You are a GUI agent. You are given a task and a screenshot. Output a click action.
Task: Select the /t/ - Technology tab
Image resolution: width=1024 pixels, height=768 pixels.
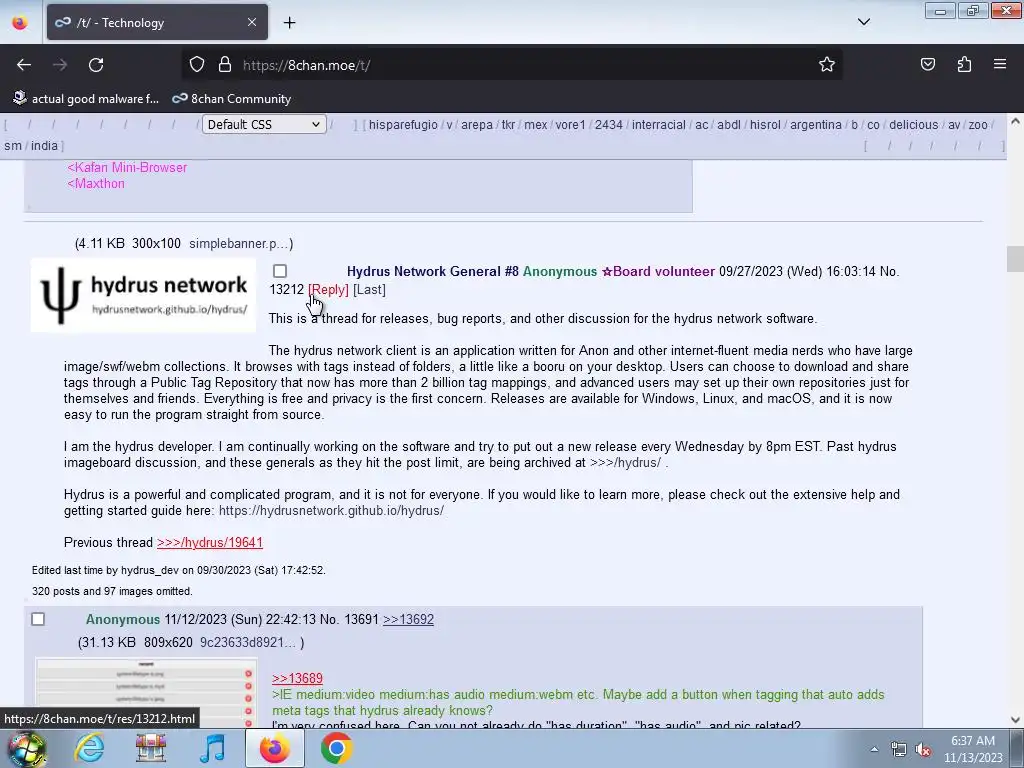click(x=157, y=22)
